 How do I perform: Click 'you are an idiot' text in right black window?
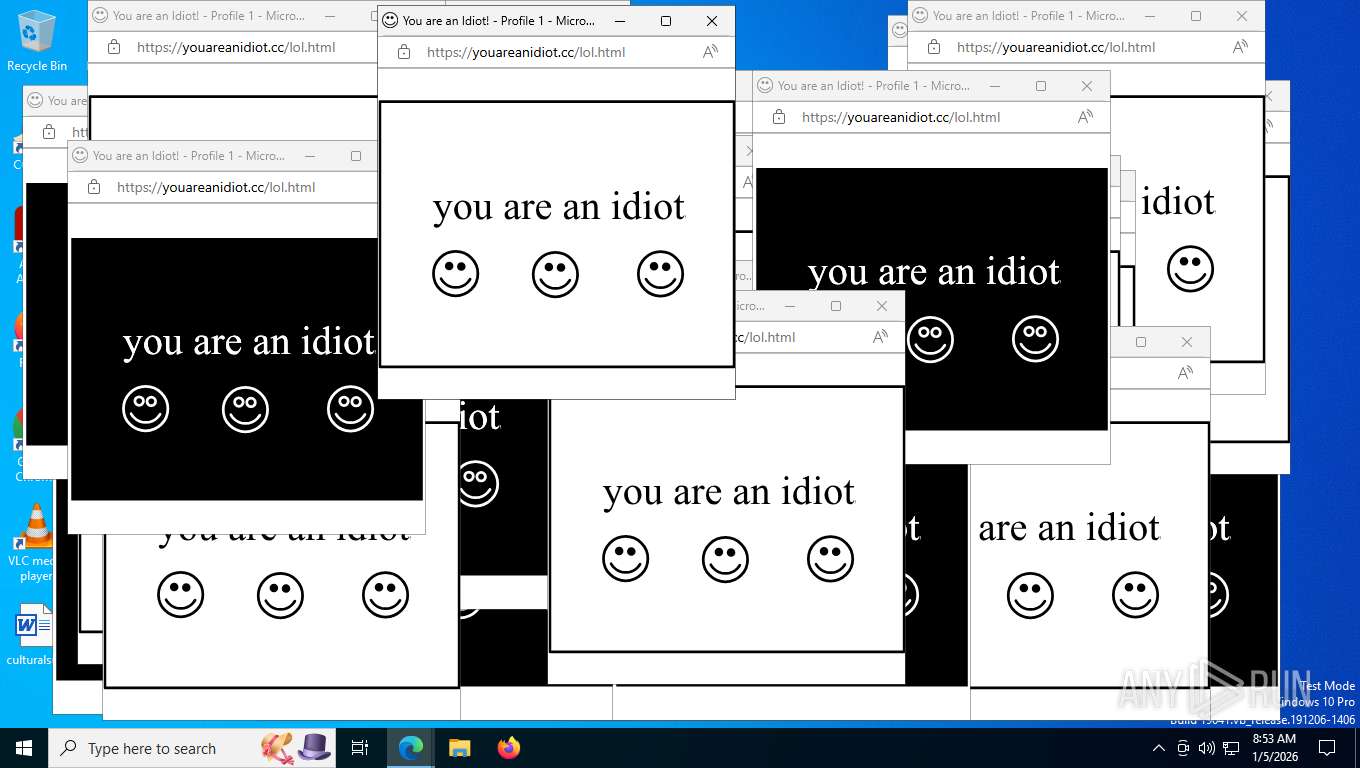click(x=934, y=272)
